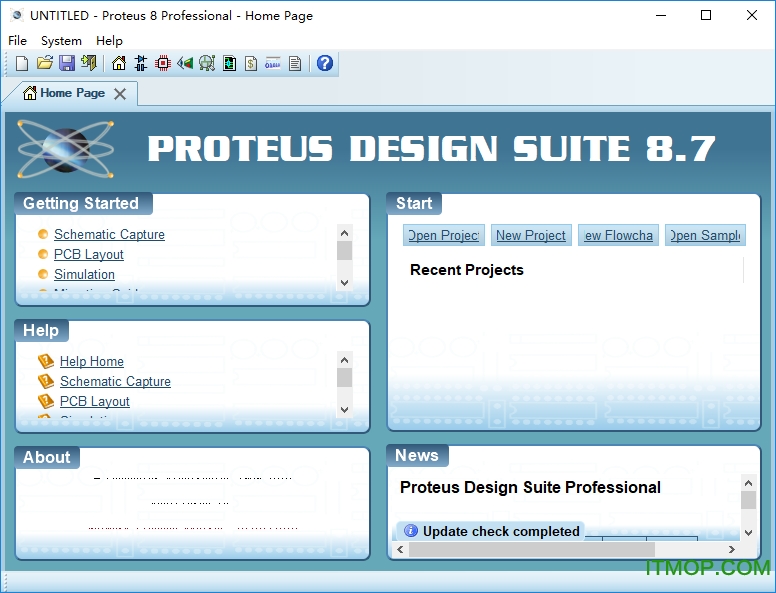
Task: Create a new project via toolbar icon
Action: coord(22,63)
